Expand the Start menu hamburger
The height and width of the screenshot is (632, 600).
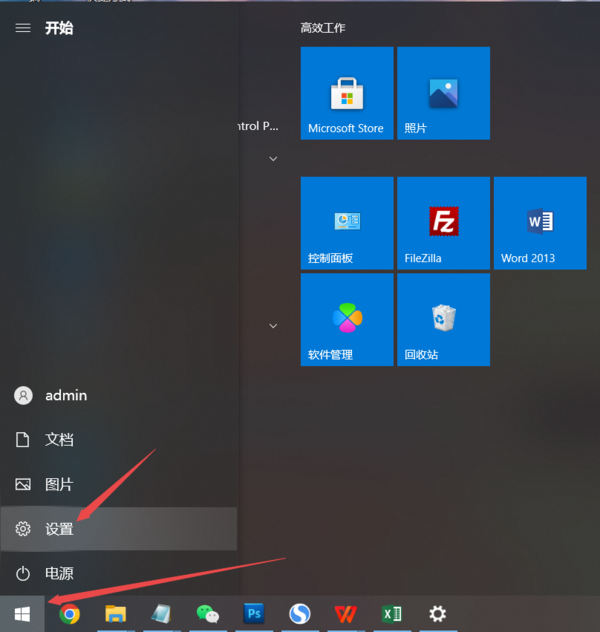pos(23,28)
